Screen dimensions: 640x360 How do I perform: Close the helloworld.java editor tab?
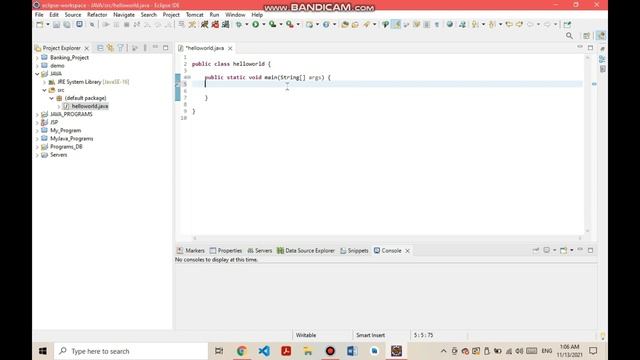[230, 48]
